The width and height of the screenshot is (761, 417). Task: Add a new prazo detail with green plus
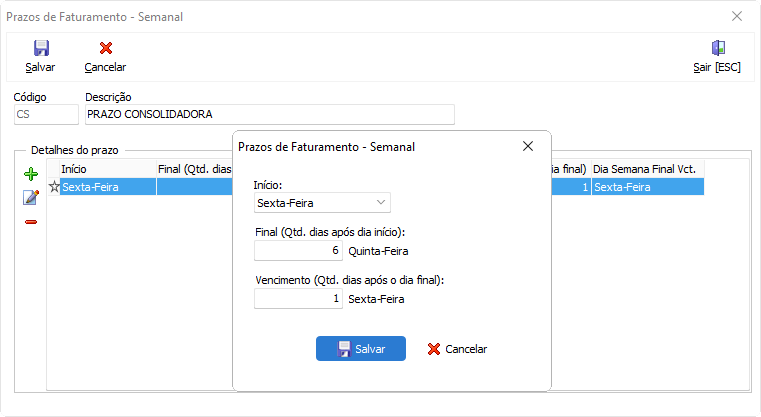click(31, 174)
